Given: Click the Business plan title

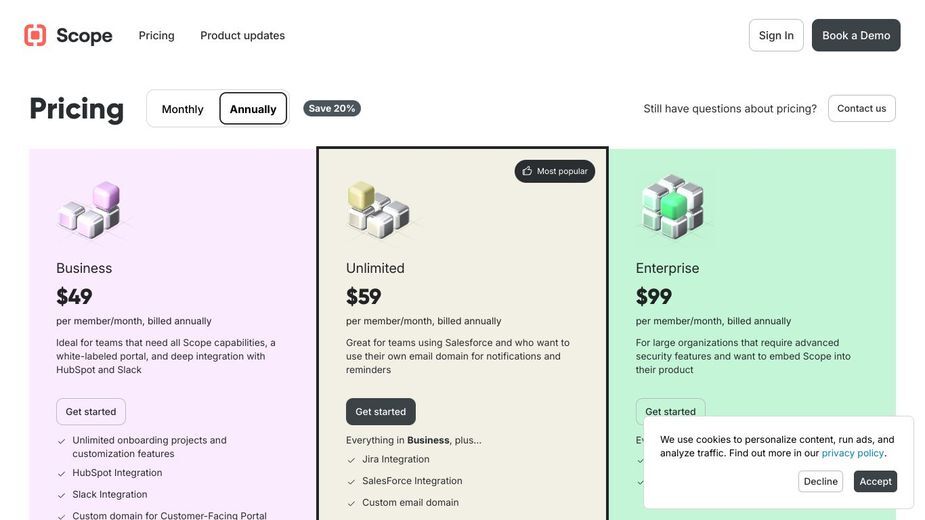Looking at the screenshot, I should pyautogui.click(x=84, y=268).
